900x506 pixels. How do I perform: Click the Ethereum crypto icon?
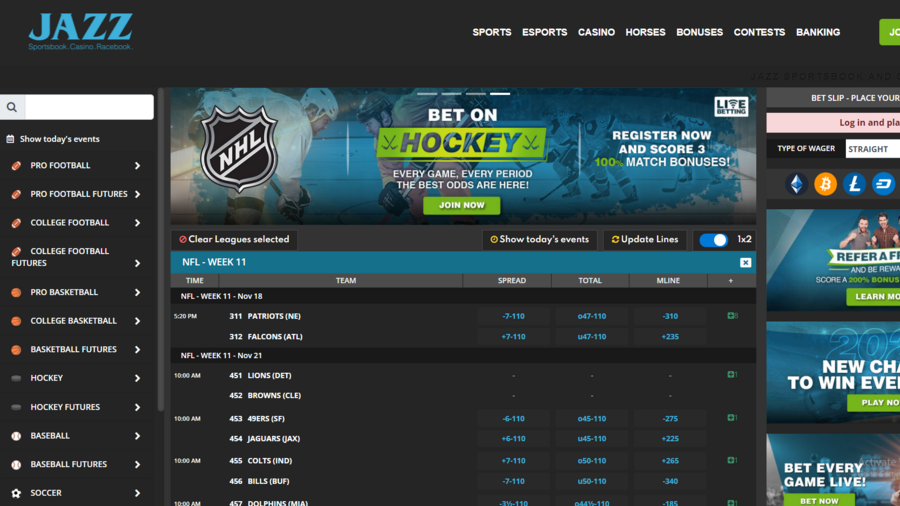pos(796,184)
